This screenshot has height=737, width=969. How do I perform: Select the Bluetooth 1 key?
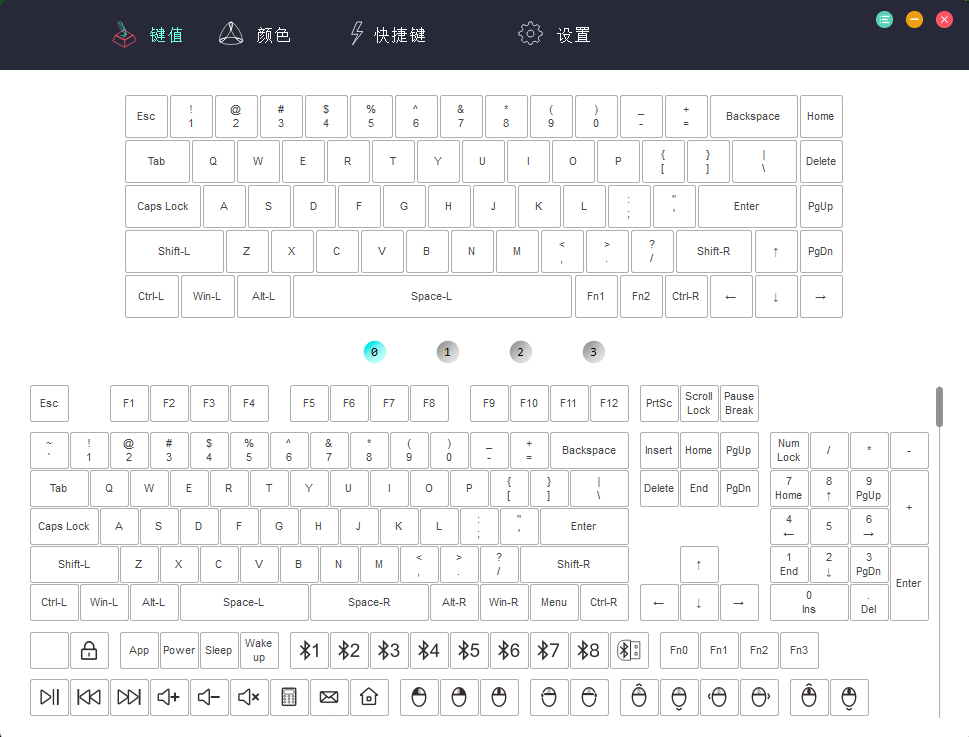(309, 650)
